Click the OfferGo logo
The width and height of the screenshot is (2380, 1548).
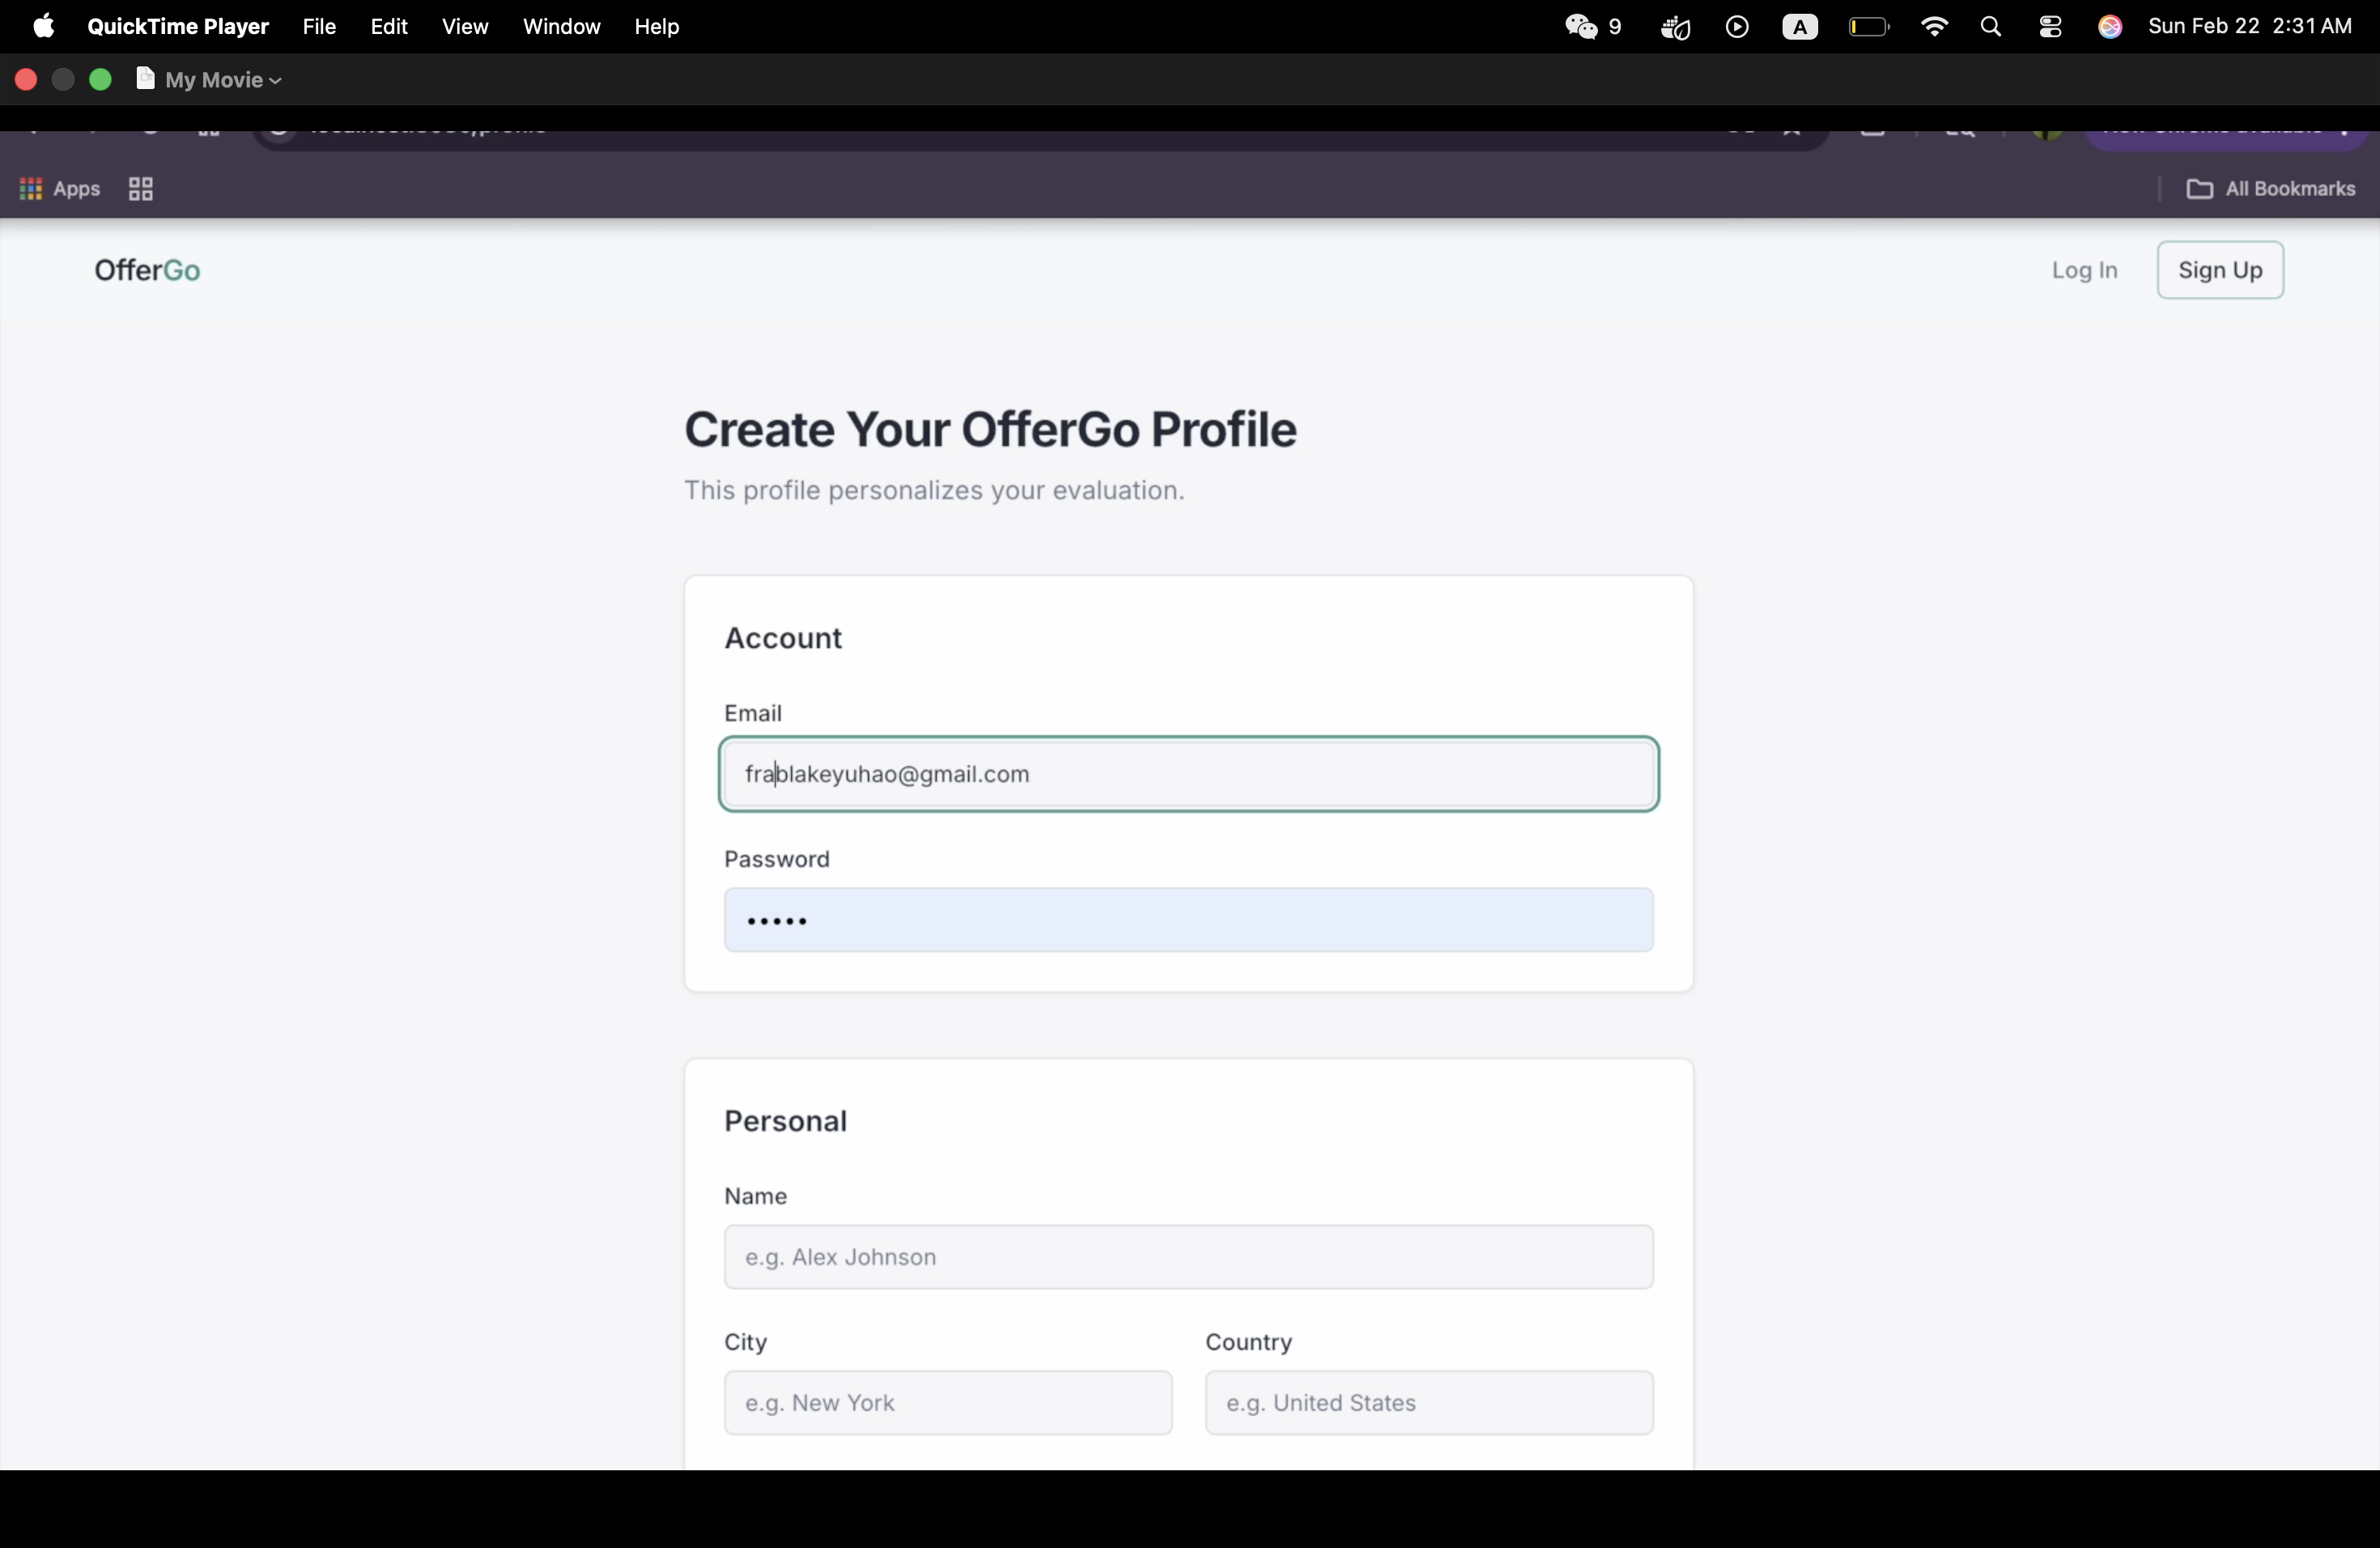147,270
